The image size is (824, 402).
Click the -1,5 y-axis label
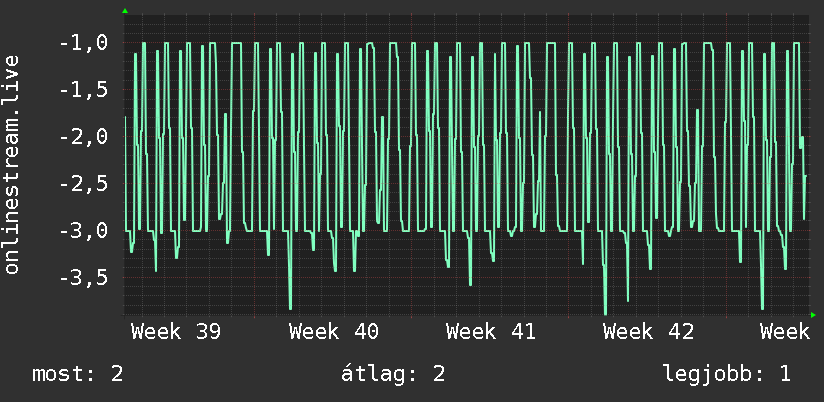84,90
